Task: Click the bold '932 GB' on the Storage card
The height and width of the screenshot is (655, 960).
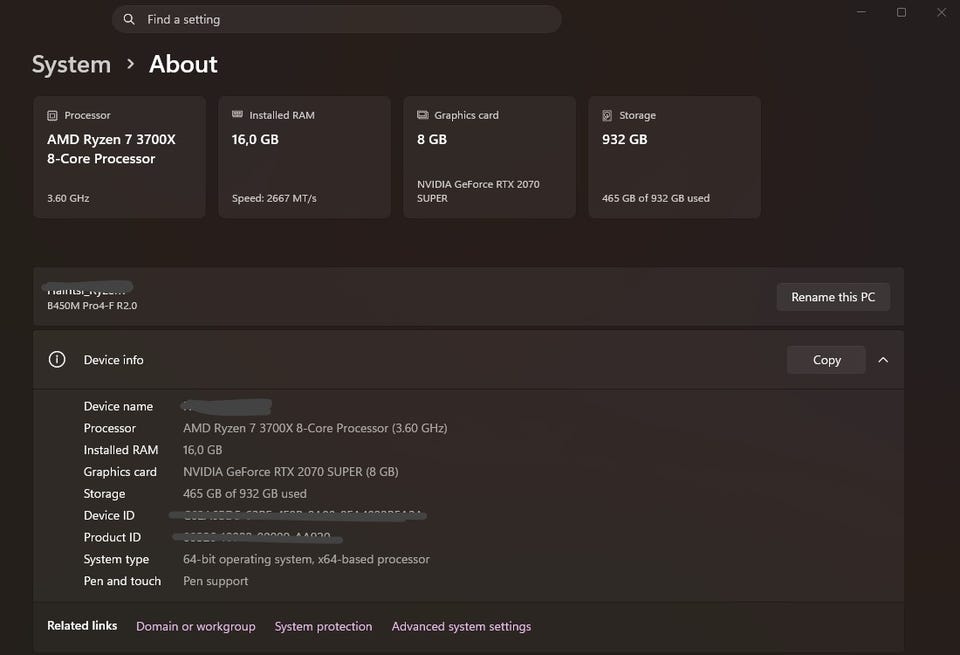Action: coord(624,140)
